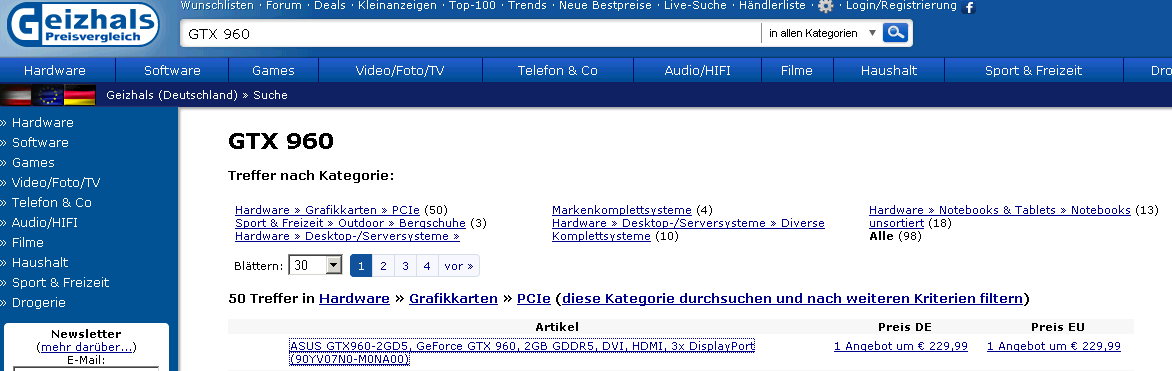Click 'diese Kategorie durchsuchen' filter link
1172x371 pixels.
click(x=792, y=298)
